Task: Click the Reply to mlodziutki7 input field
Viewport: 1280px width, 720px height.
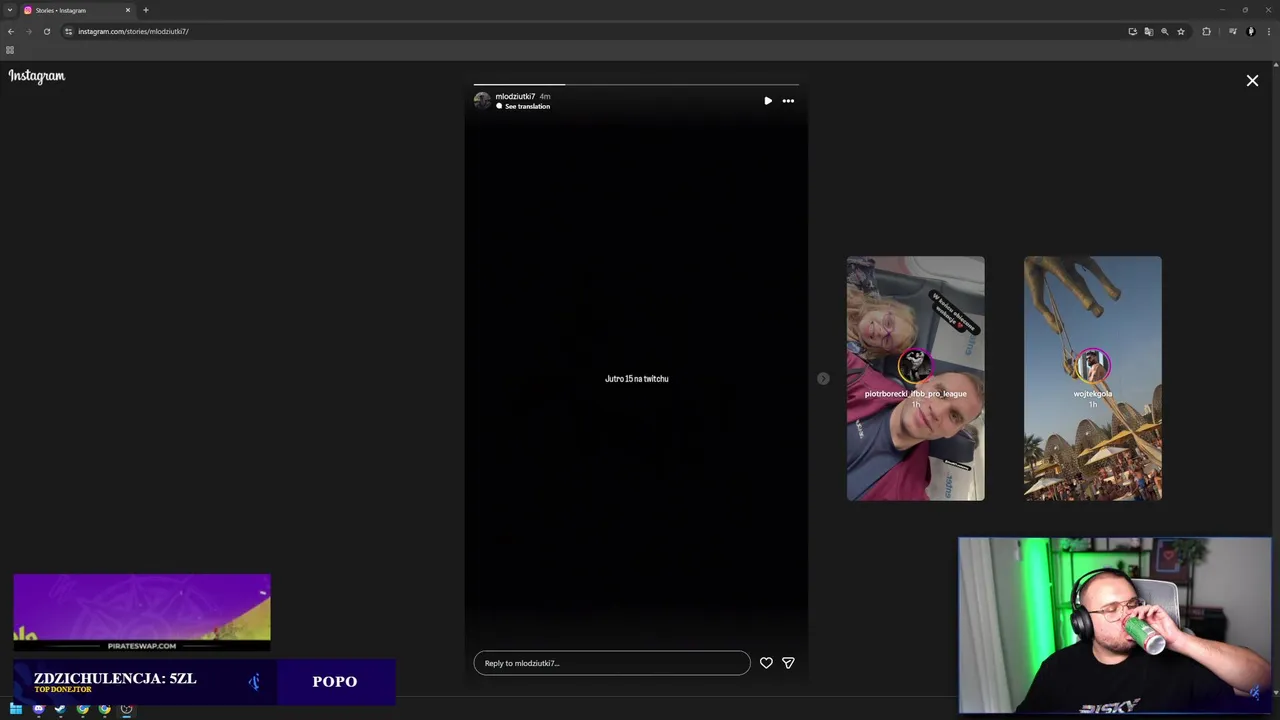Action: coord(612,663)
